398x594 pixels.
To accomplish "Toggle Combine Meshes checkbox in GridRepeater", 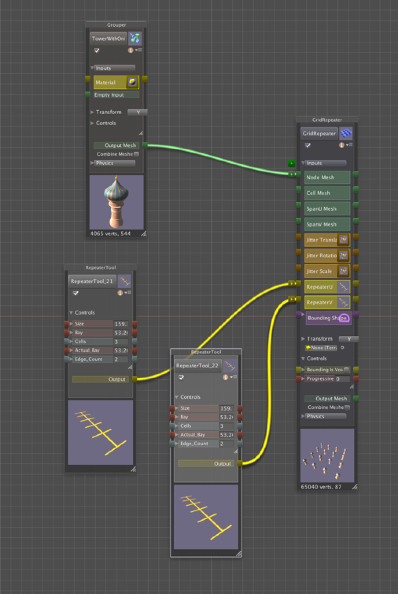I will coord(347,407).
